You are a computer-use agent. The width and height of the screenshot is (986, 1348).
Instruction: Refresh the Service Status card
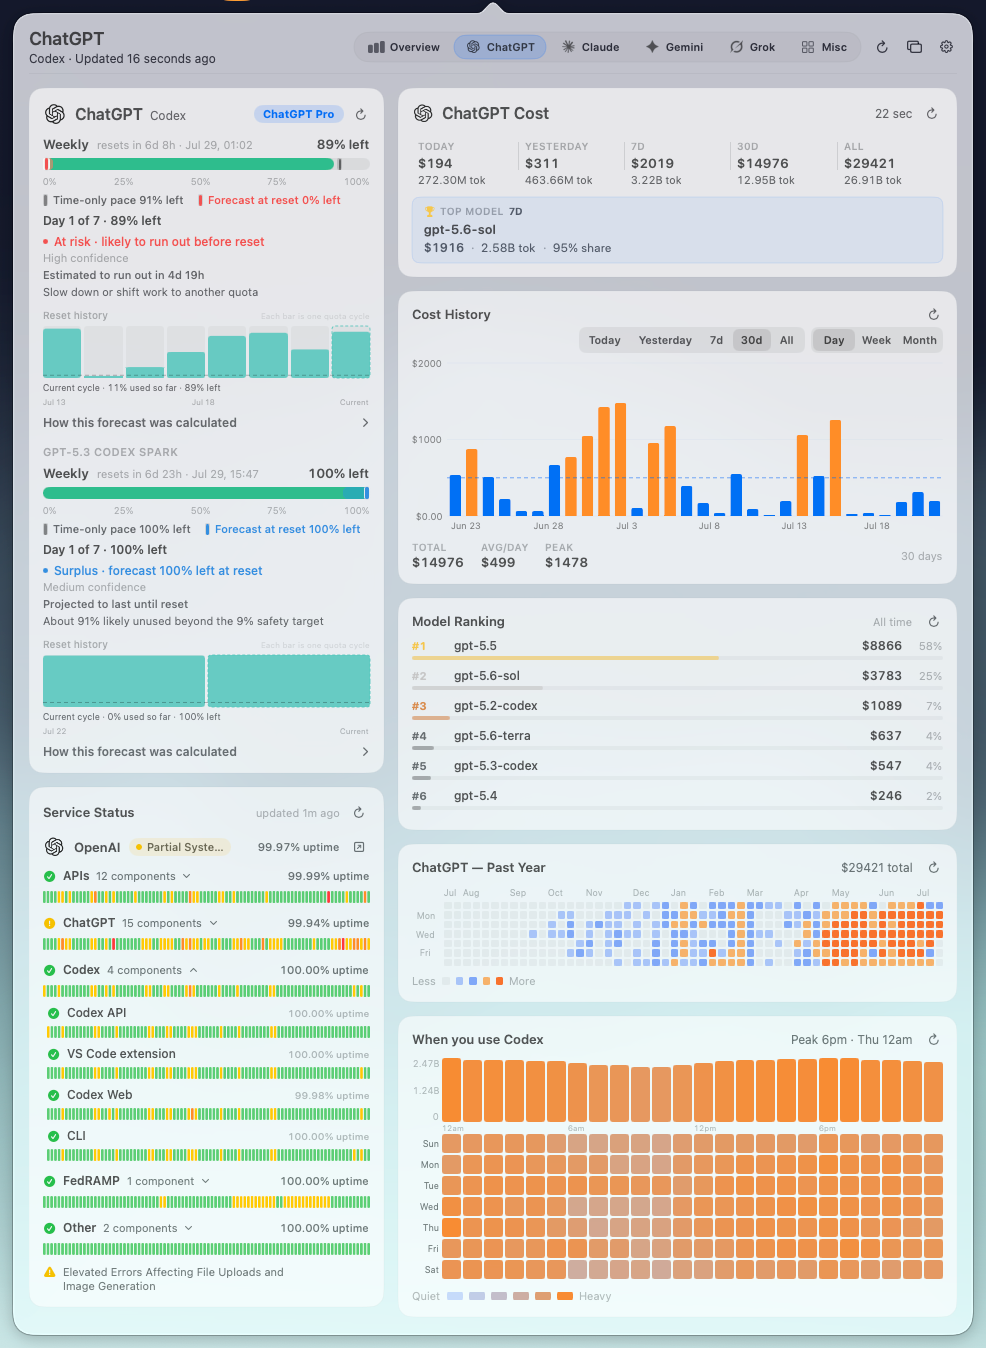click(359, 812)
